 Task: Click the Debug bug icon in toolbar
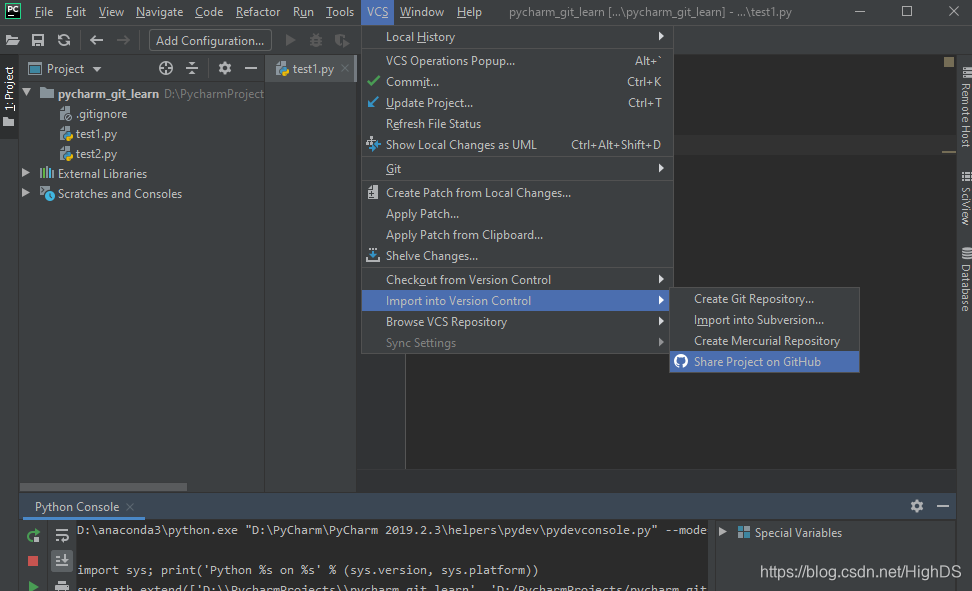[316, 40]
